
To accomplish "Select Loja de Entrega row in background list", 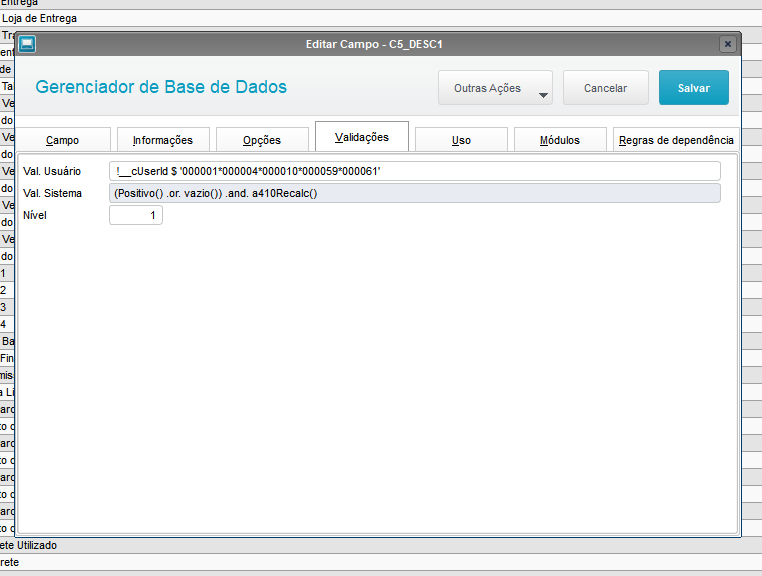I will pyautogui.click(x=381, y=18).
